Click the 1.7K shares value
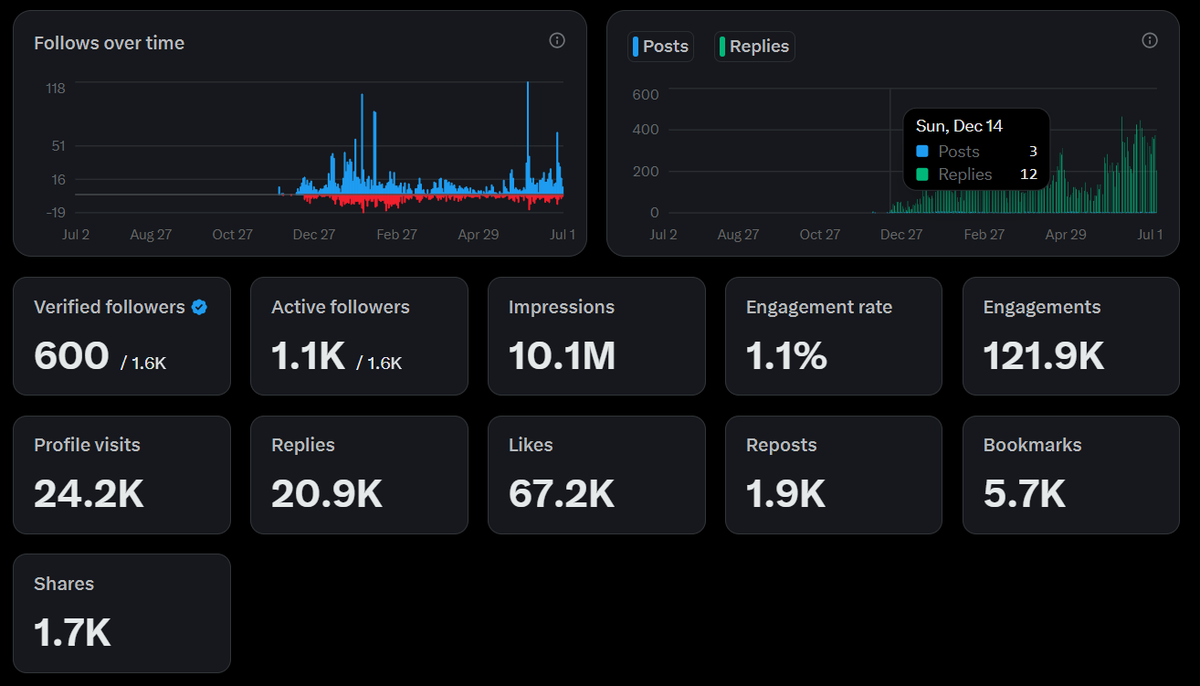Image resolution: width=1200 pixels, height=686 pixels. (x=72, y=632)
